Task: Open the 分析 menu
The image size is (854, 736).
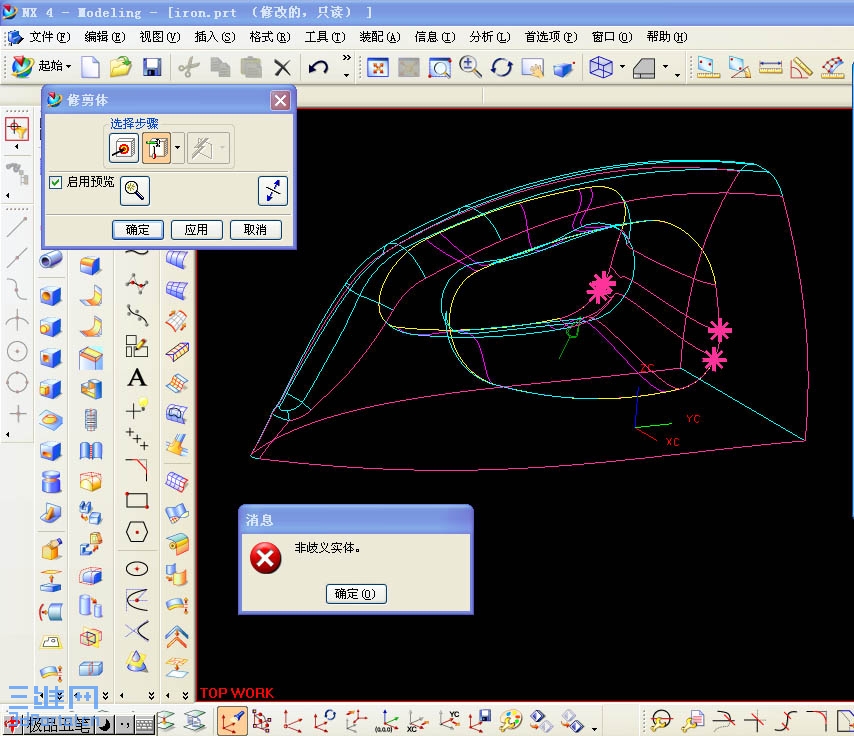Action: click(x=488, y=37)
